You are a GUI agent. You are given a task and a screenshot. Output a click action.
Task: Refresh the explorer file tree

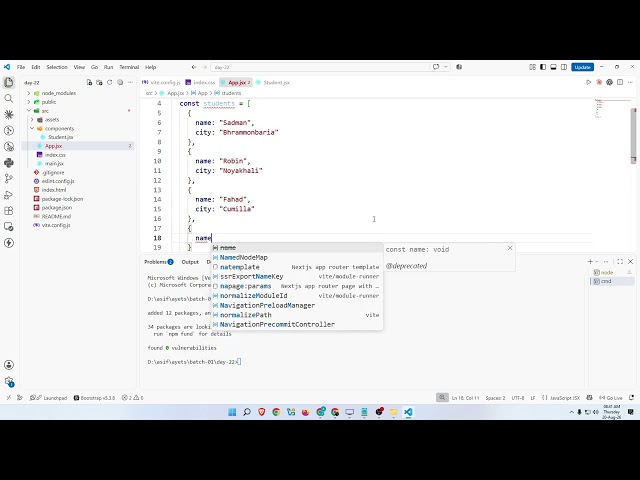109,82
